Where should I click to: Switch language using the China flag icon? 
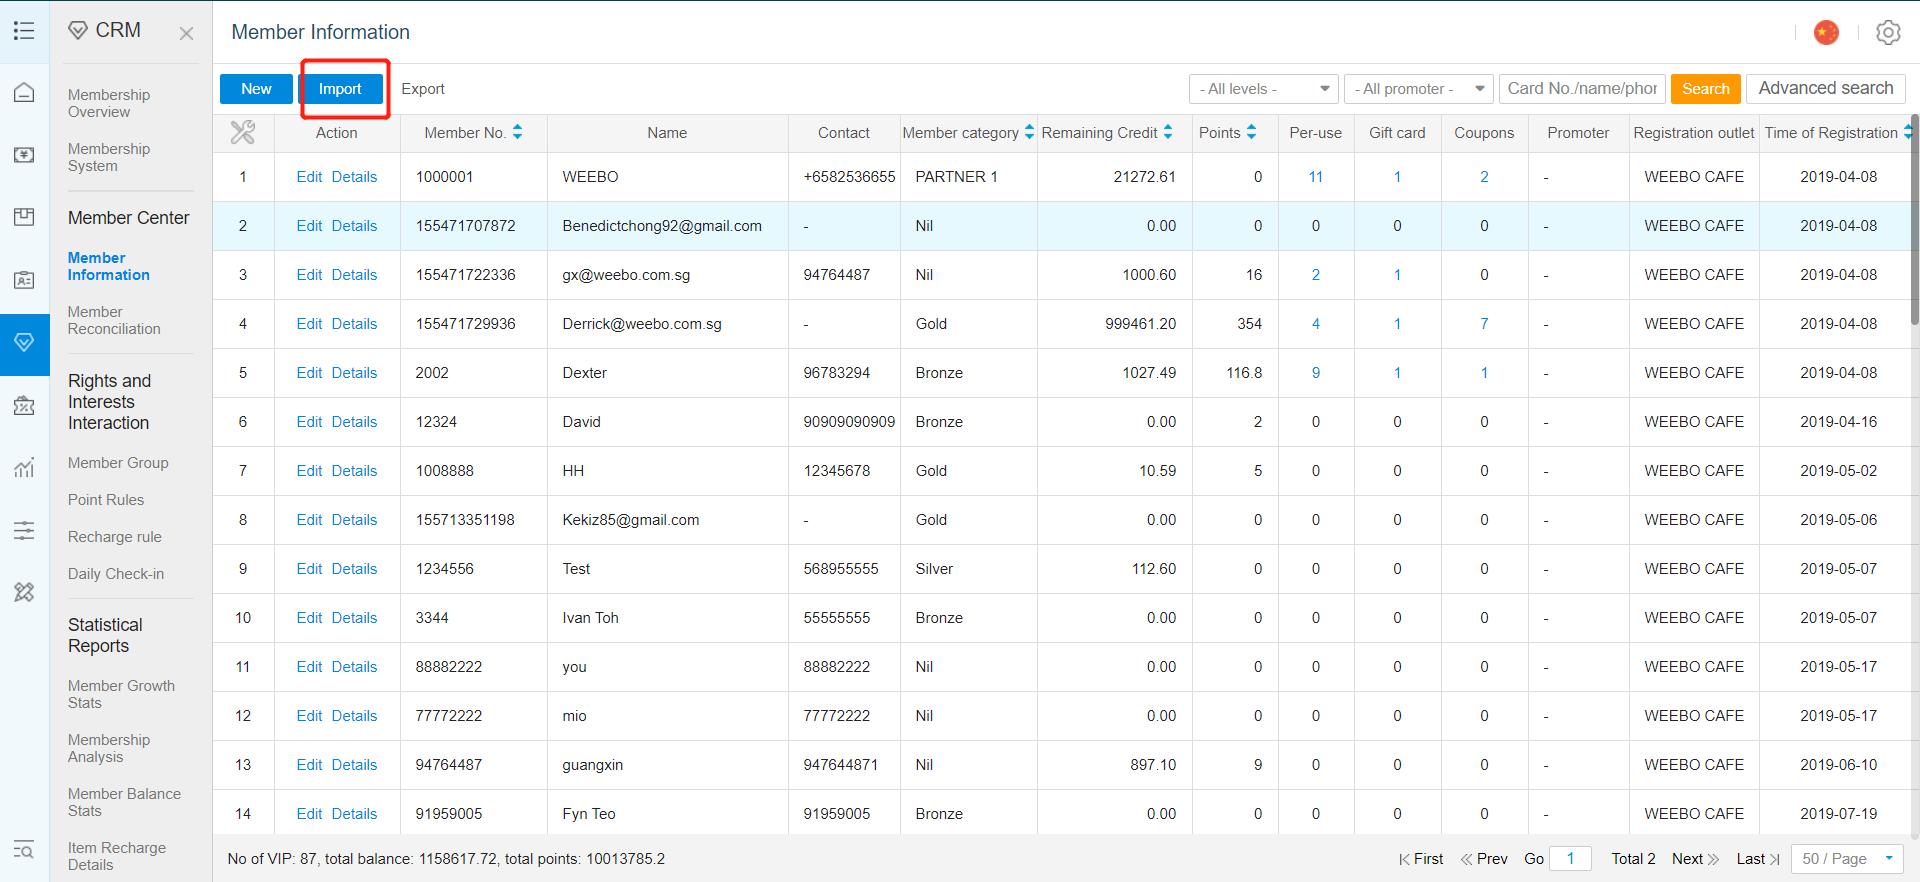click(1826, 32)
